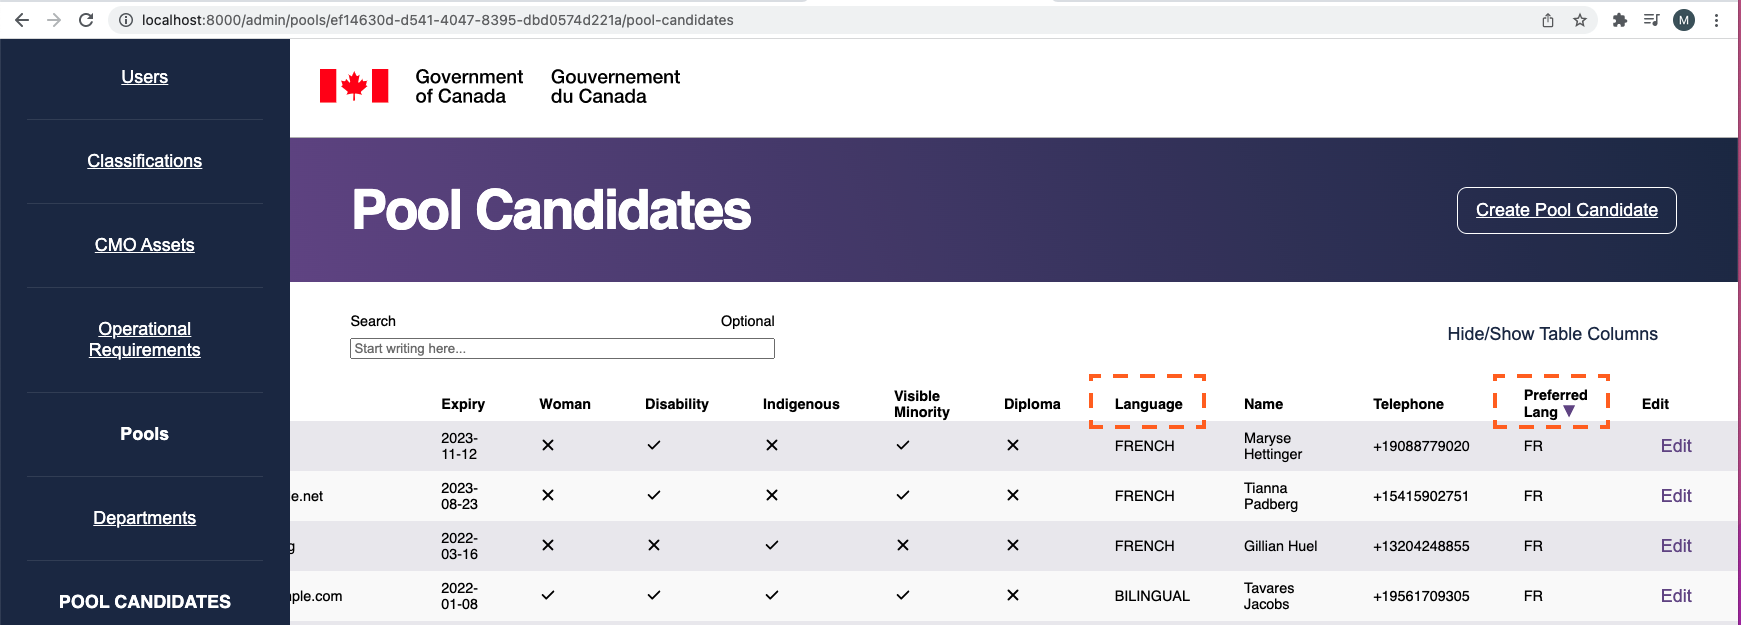The height and width of the screenshot is (625, 1741).
Task: Click the share icon in the address bar
Action: click(x=1546, y=19)
